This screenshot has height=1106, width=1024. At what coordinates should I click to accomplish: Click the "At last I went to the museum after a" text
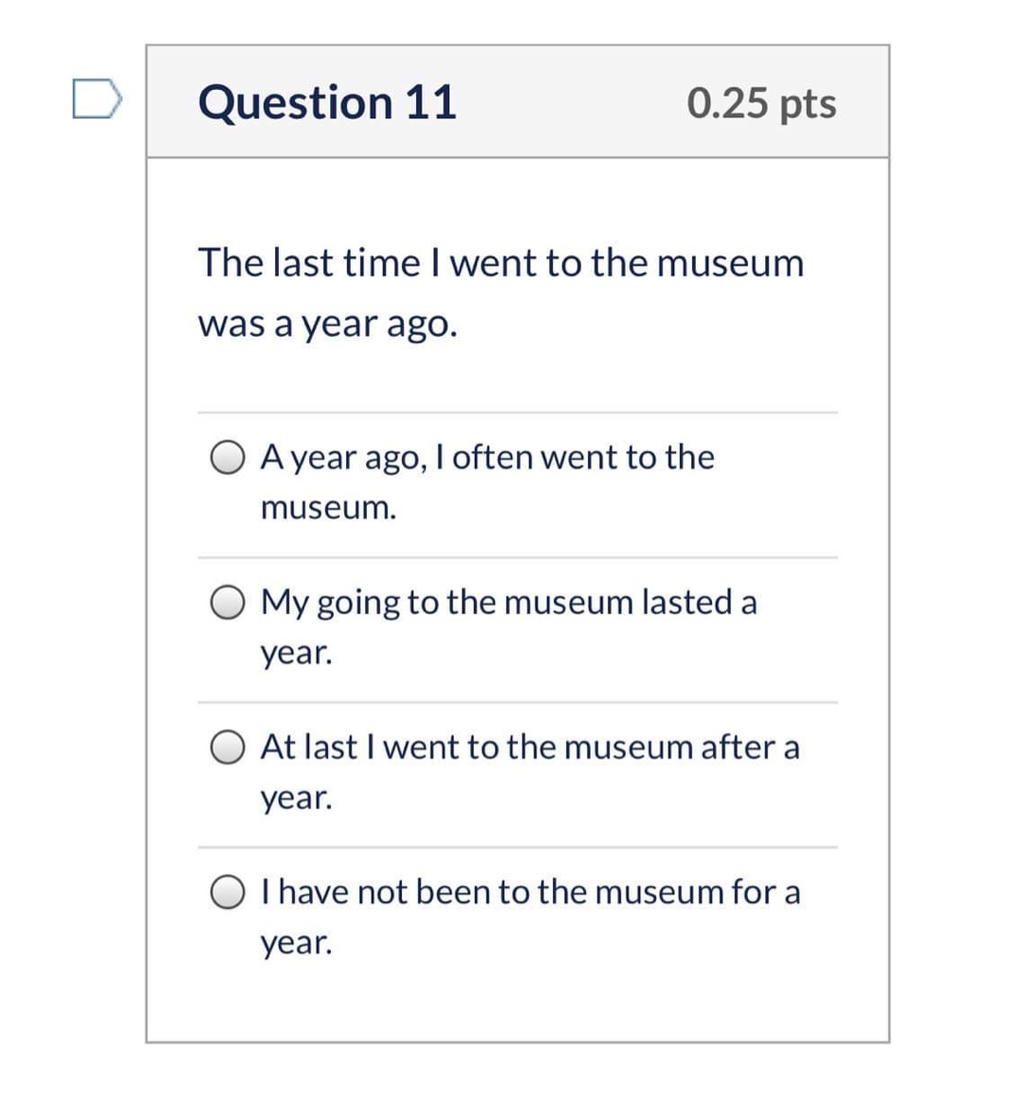pyautogui.click(x=530, y=747)
